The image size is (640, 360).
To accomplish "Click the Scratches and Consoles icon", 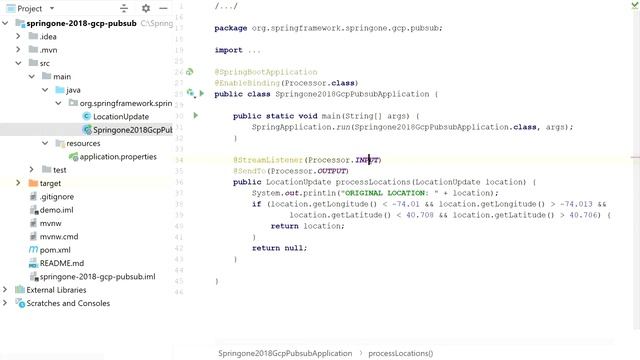I will [20, 303].
